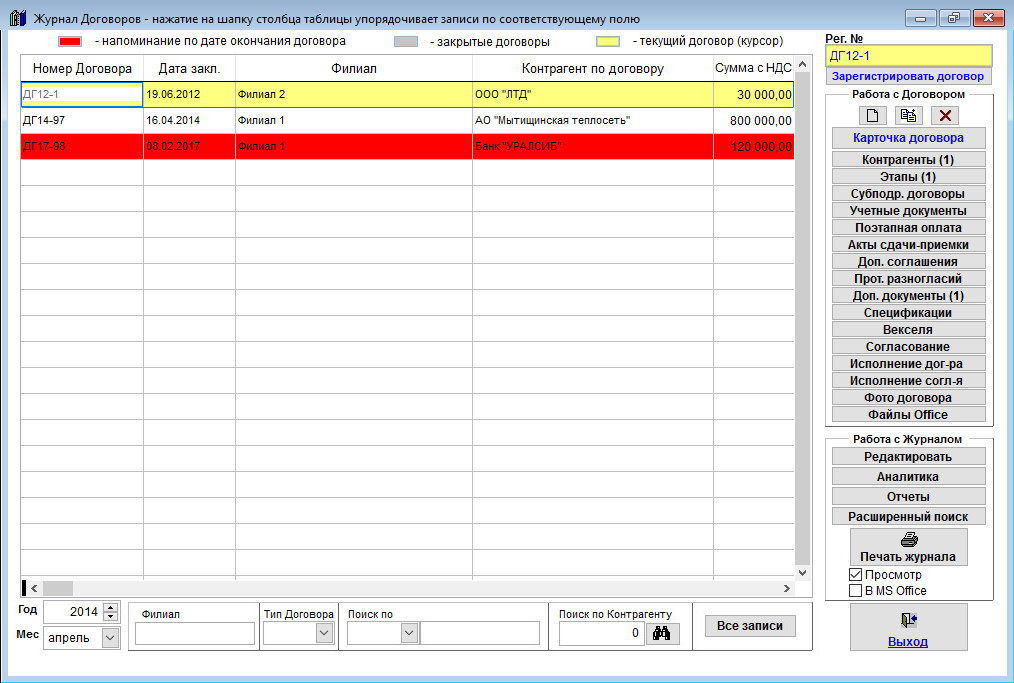This screenshot has width=1014, height=683.
Task: Click the Поиск по text input field
Action: tap(479, 633)
